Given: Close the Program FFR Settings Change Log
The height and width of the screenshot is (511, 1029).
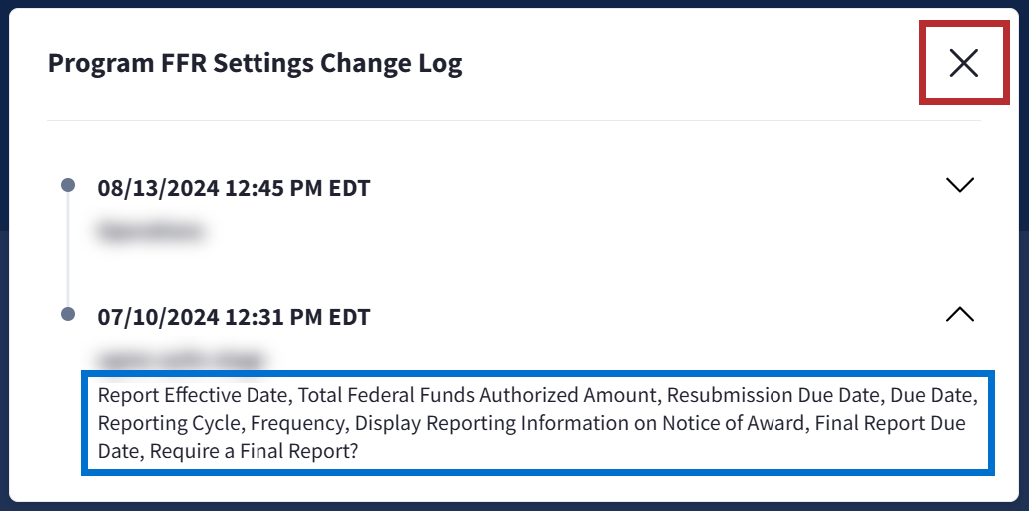Looking at the screenshot, I should pos(963,63).
